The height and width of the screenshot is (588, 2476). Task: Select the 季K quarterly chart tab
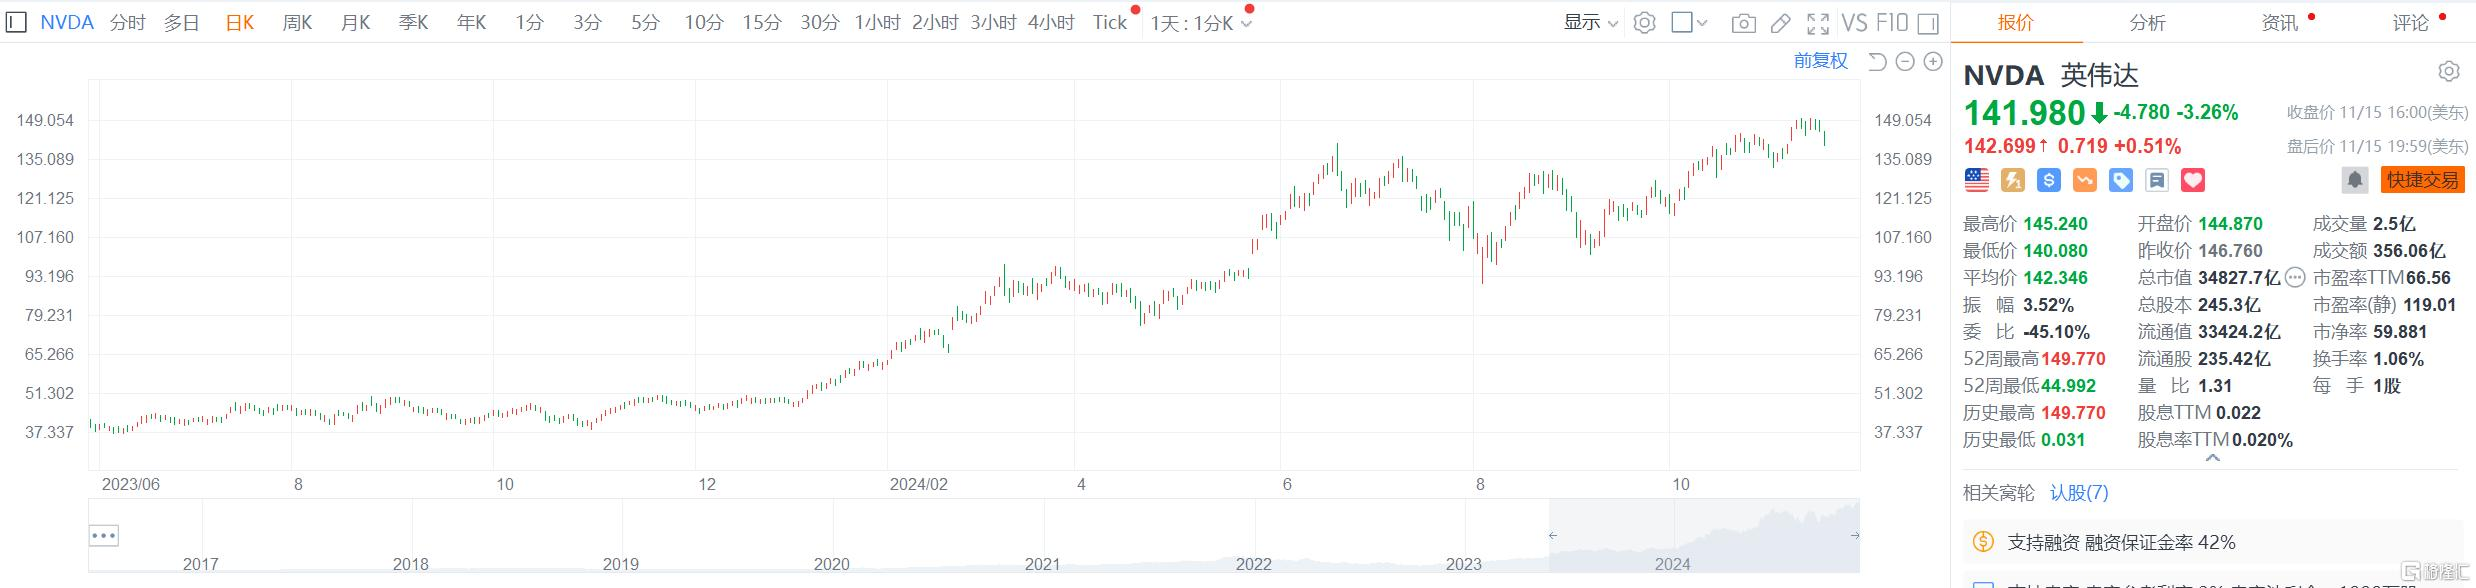413,22
